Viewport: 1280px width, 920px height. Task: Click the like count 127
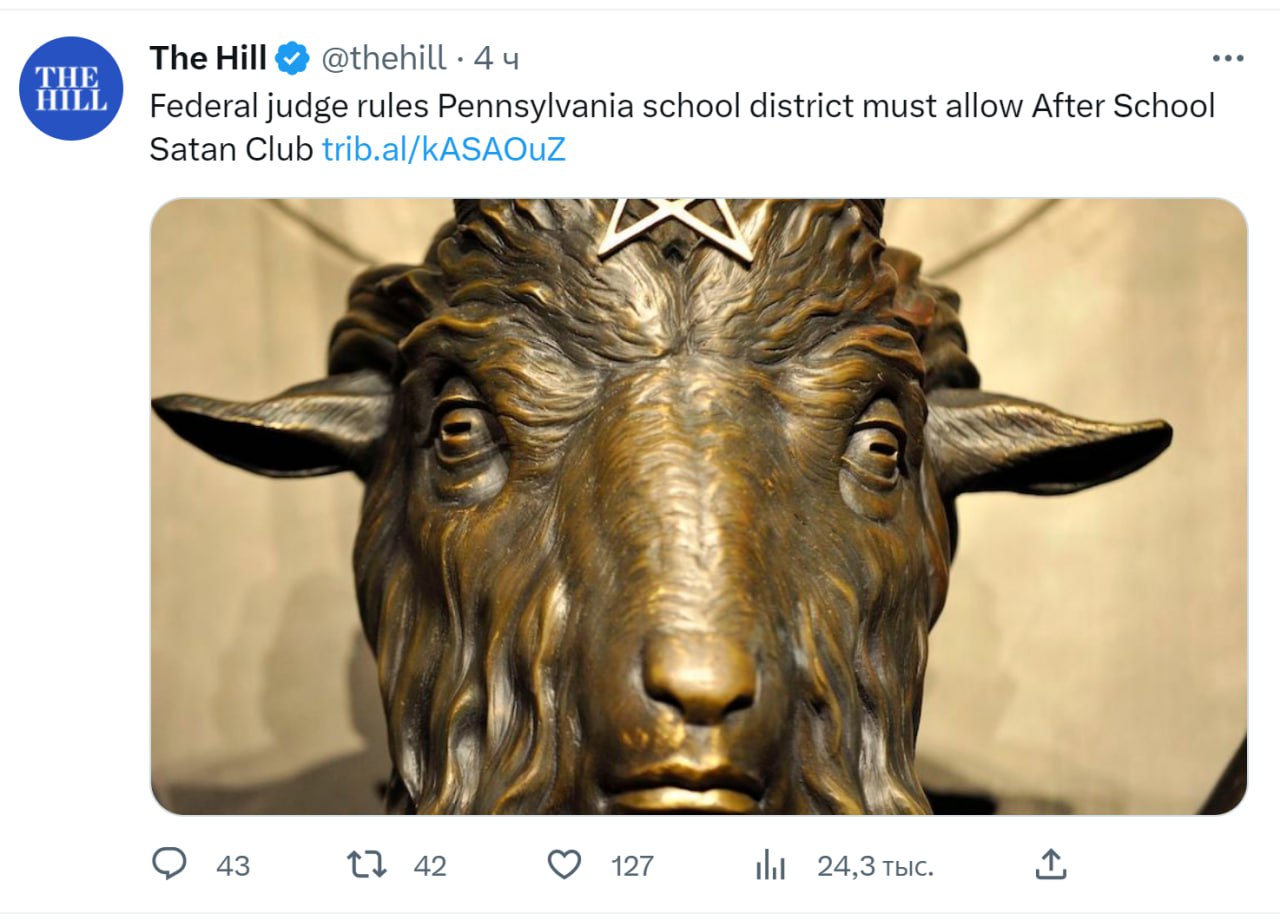coord(632,865)
